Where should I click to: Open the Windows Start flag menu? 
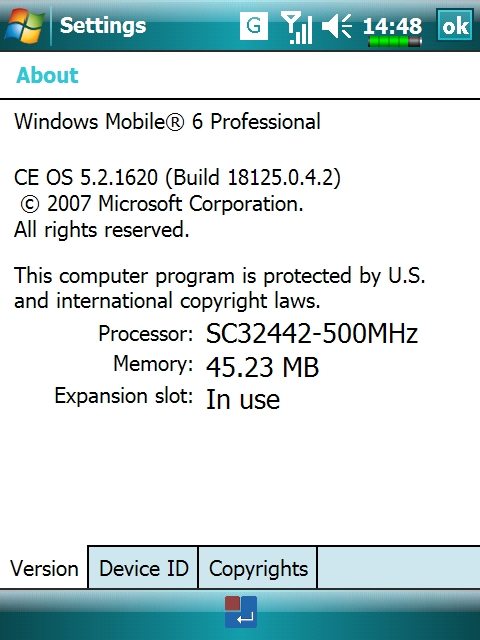24,25
